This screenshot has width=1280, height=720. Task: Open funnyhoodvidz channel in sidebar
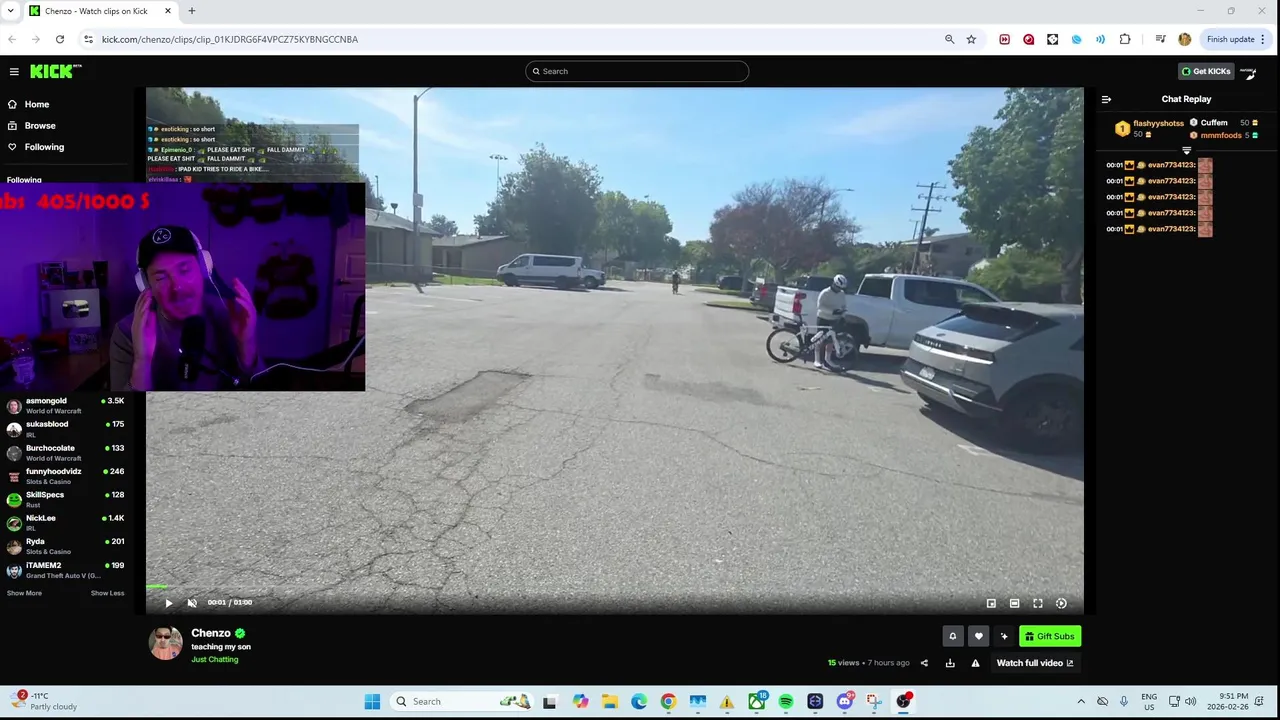[x=66, y=476]
